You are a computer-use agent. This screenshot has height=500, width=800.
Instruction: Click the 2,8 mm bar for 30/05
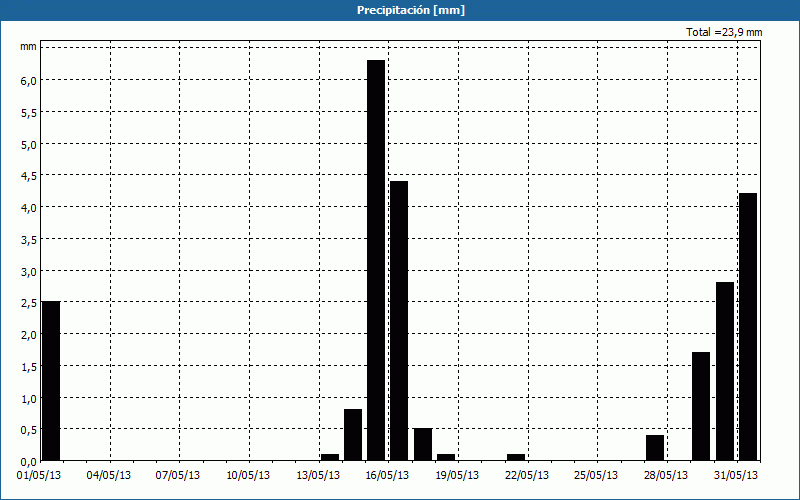(725, 371)
